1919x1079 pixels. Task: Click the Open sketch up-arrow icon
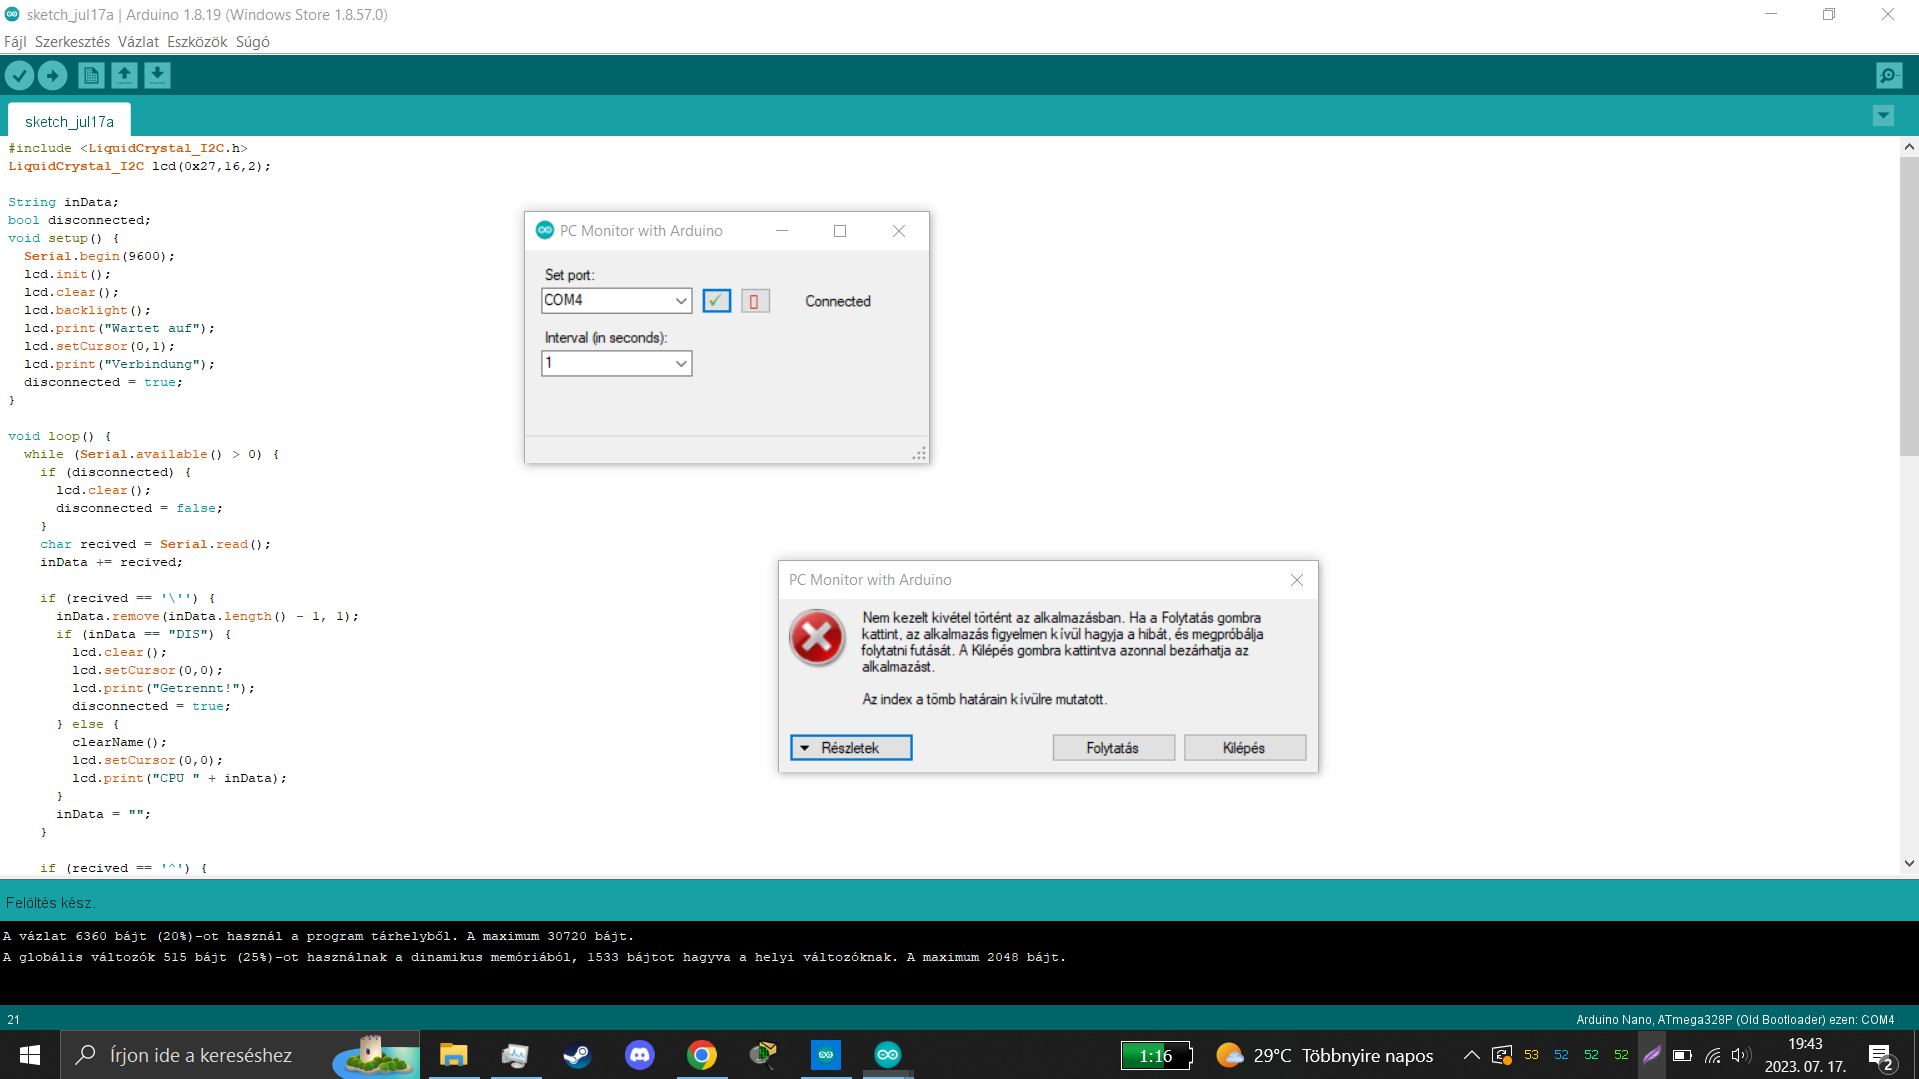point(124,75)
